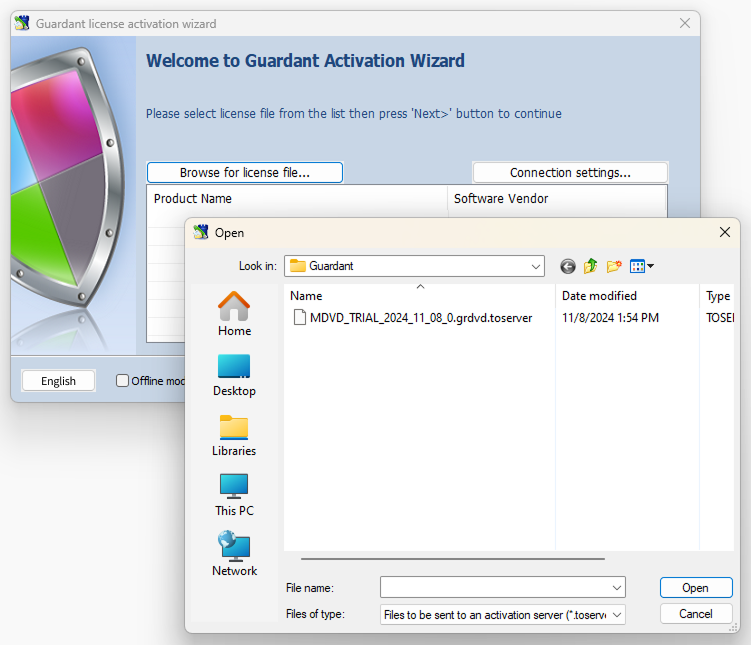
Task: Create a new folder in Open dialog
Action: 614,266
